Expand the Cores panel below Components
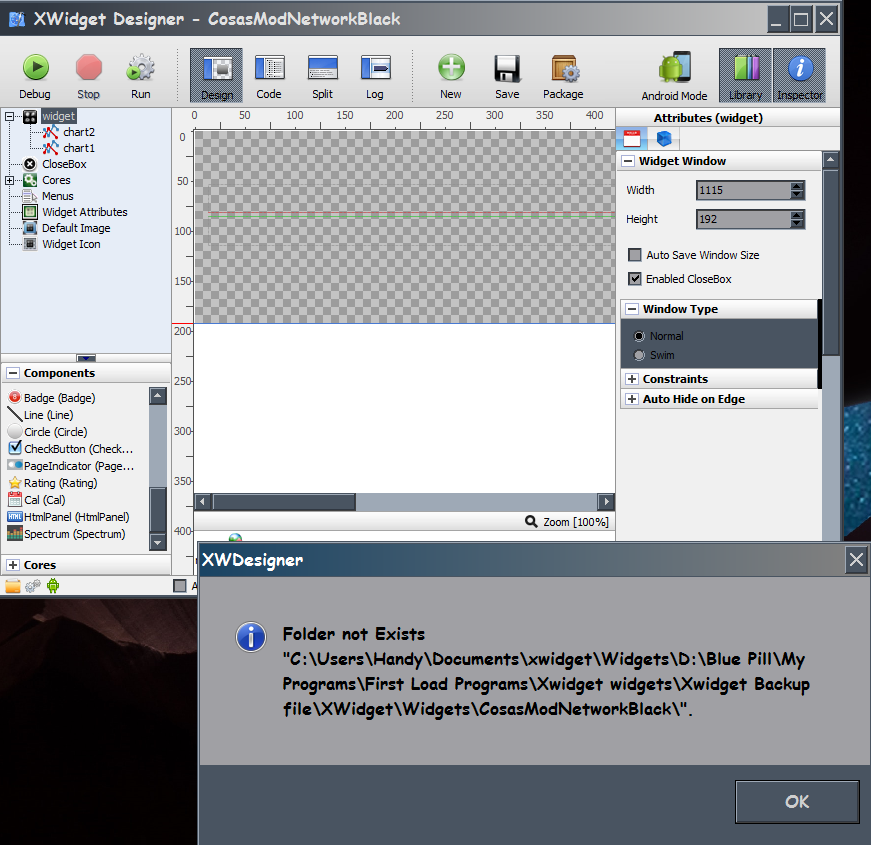Screen dimensions: 871x845 (x=13, y=565)
